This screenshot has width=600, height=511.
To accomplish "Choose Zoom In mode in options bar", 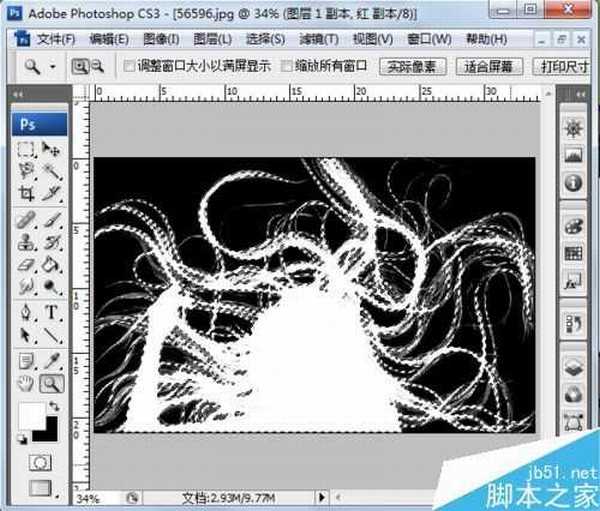I will click(80, 67).
